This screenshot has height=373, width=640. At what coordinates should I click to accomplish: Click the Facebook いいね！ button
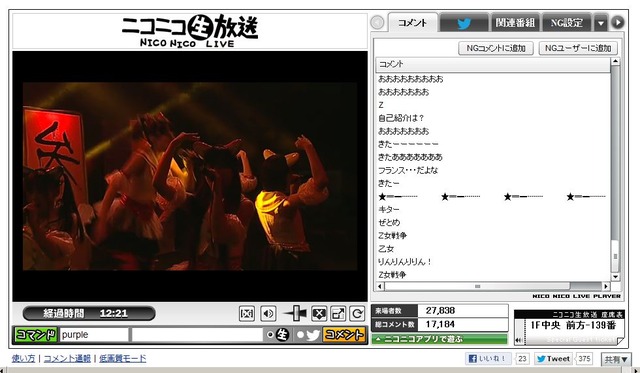488,359
